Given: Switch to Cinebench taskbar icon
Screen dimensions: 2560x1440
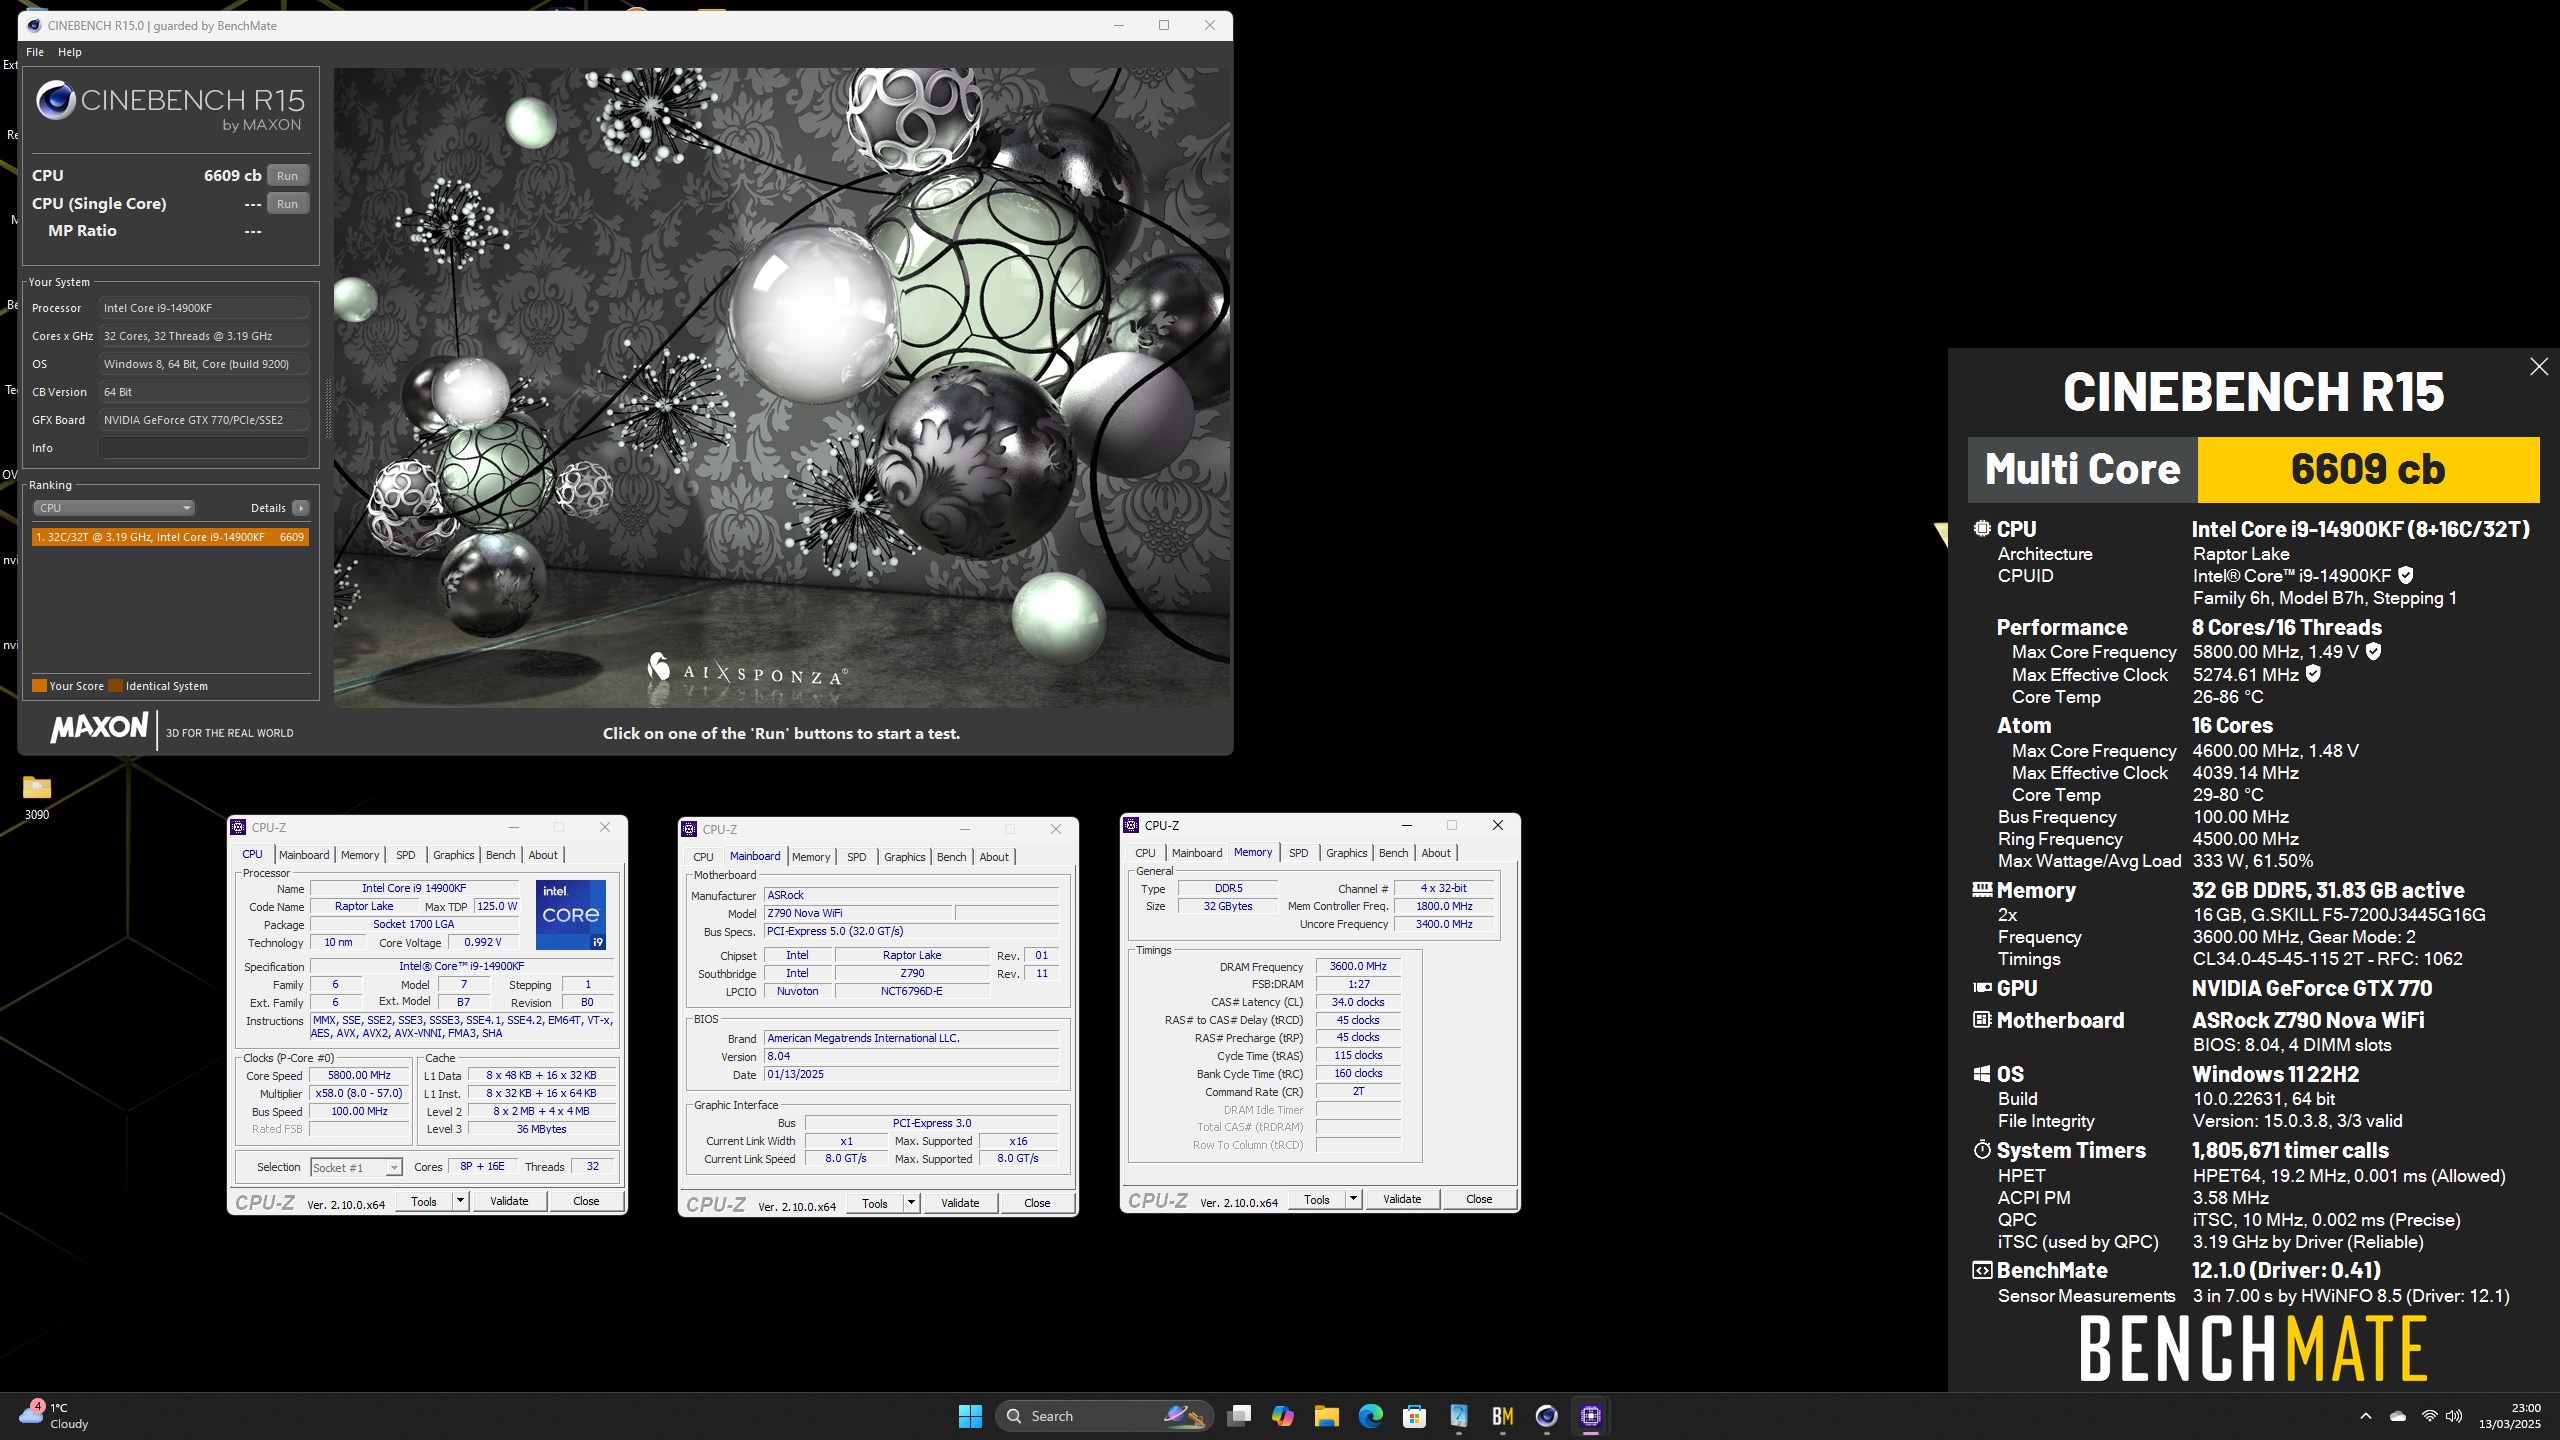Looking at the screenshot, I should (1547, 1415).
